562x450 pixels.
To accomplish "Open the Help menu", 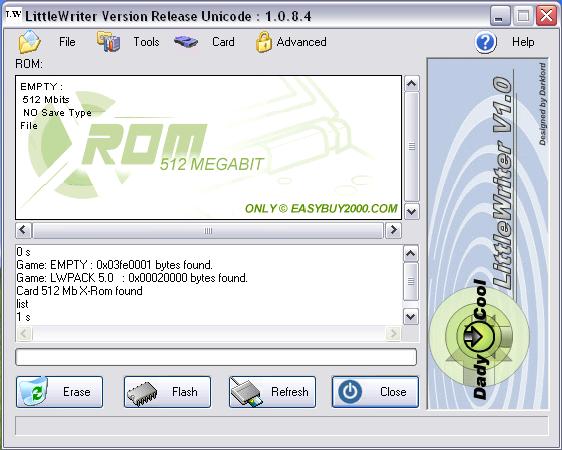I will click(x=523, y=42).
